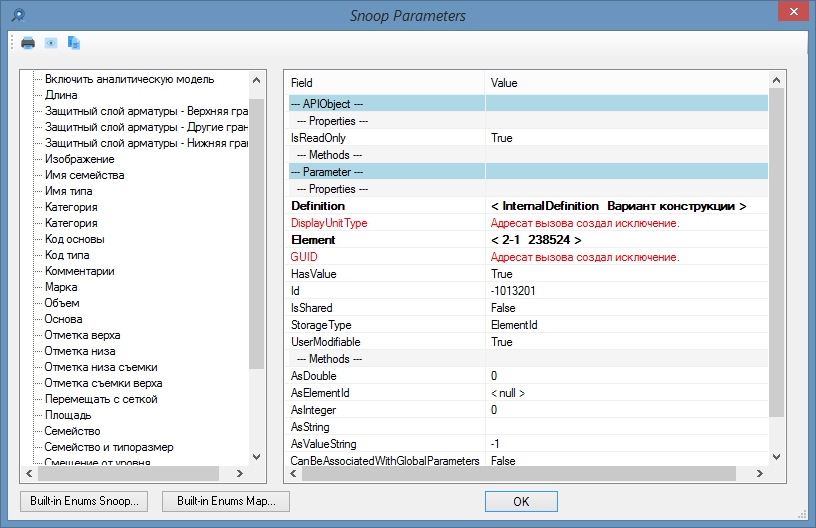Select 'Имя семейства' tree item
This screenshot has height=528, width=816.
click(x=84, y=175)
